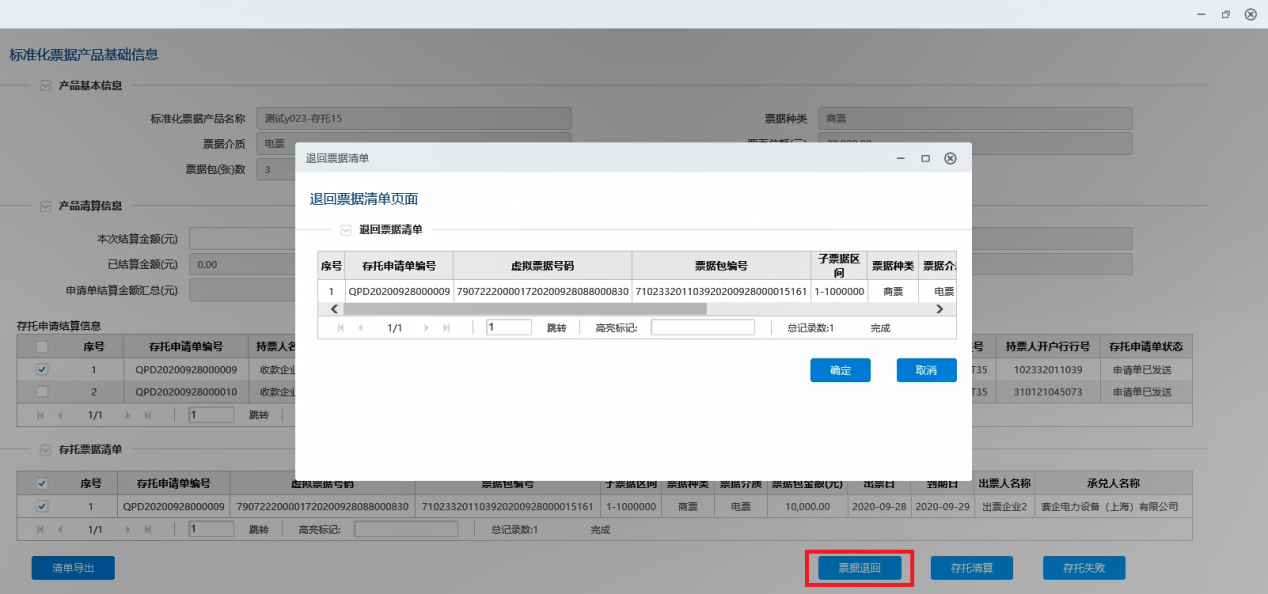Screen dimensions: 1268x594
Task: Collapse the 退回票据清单 section
Action: [346, 230]
